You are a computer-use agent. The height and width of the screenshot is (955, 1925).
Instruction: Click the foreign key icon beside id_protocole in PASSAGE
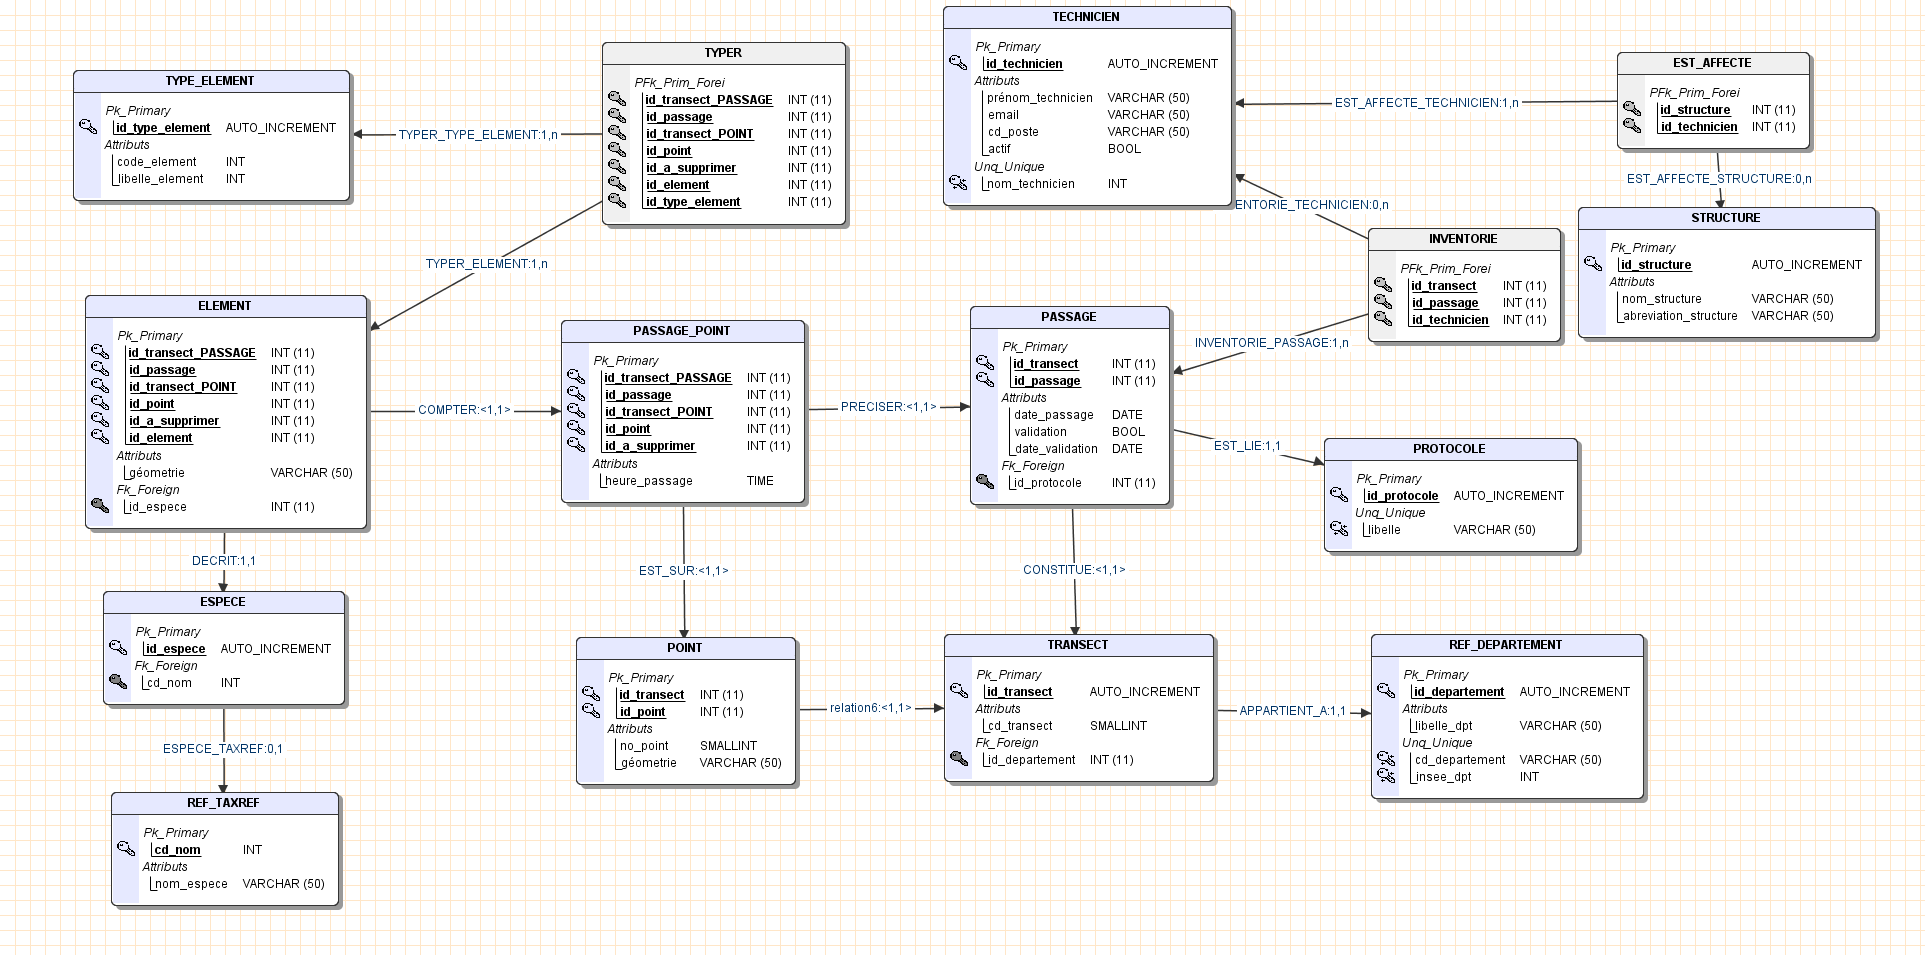[x=985, y=482]
